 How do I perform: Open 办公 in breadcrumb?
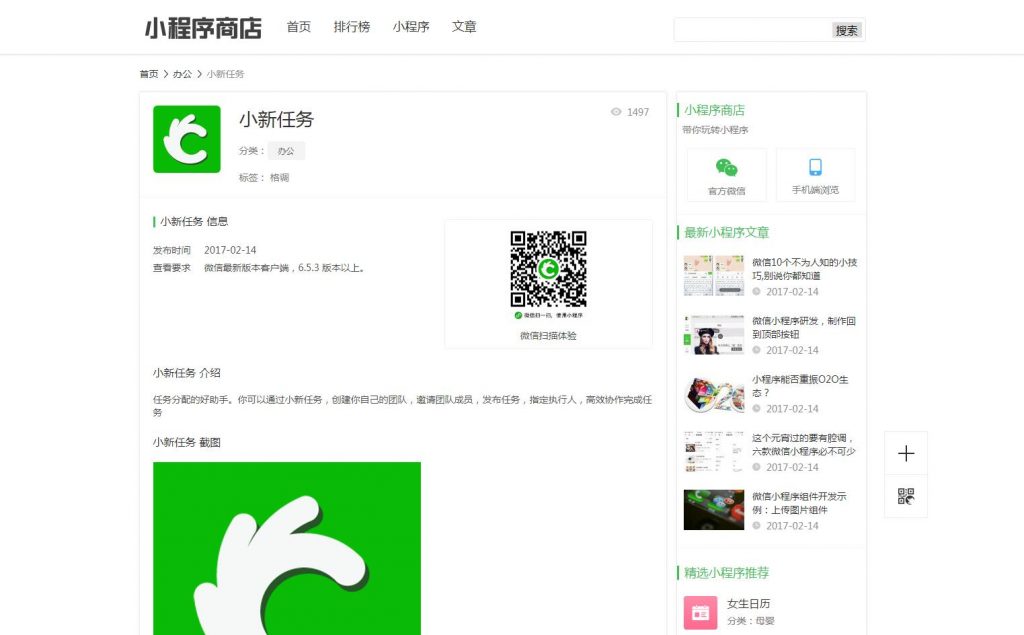[182, 74]
